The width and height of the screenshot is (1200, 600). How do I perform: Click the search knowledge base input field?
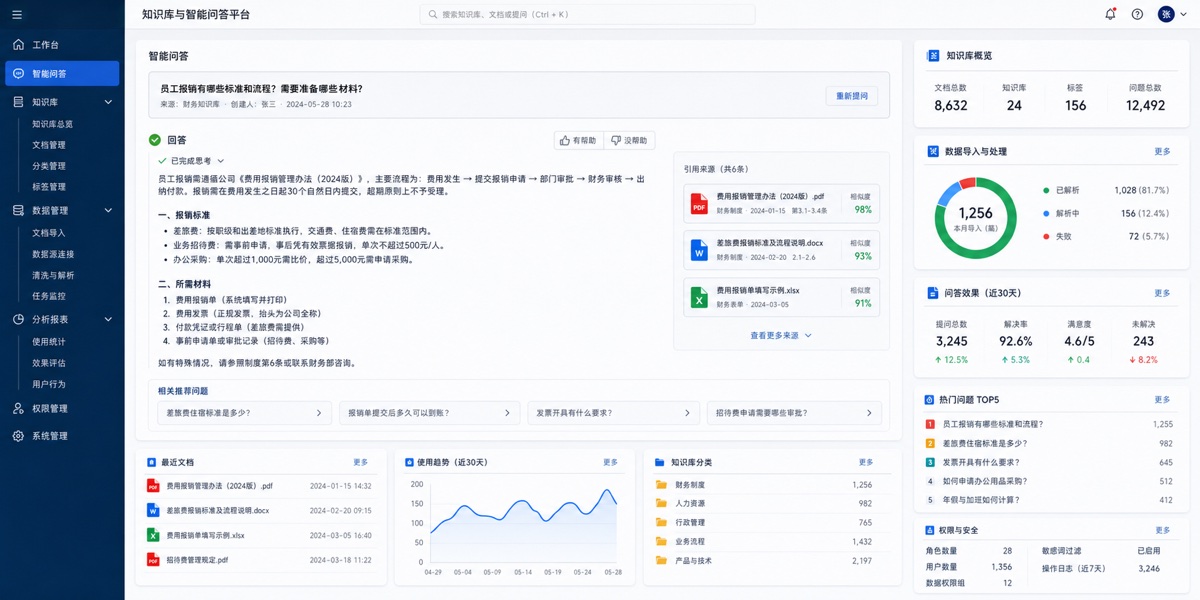[x=587, y=14]
